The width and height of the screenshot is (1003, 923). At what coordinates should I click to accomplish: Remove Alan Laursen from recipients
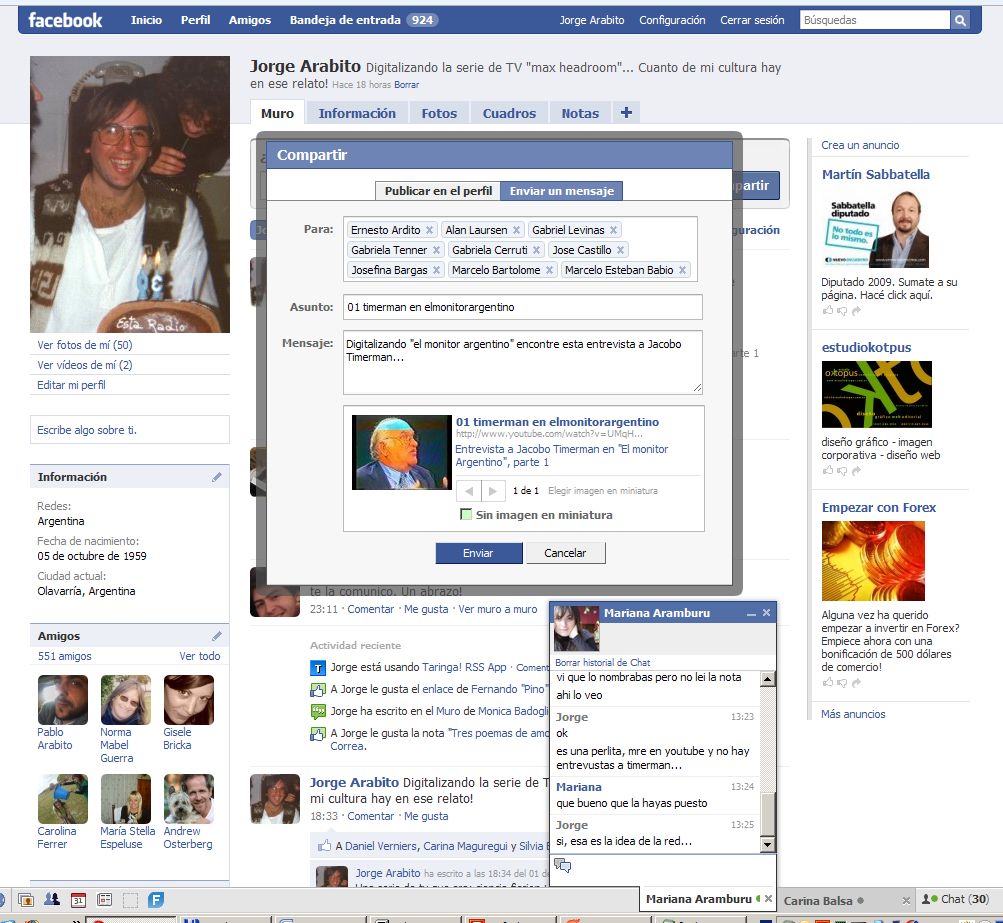tap(516, 230)
